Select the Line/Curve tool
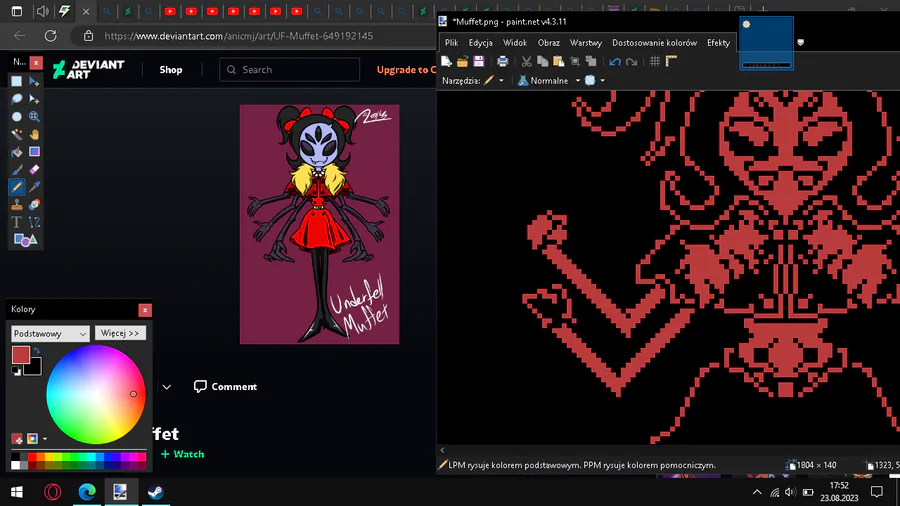900x506 pixels. click(x=34, y=222)
